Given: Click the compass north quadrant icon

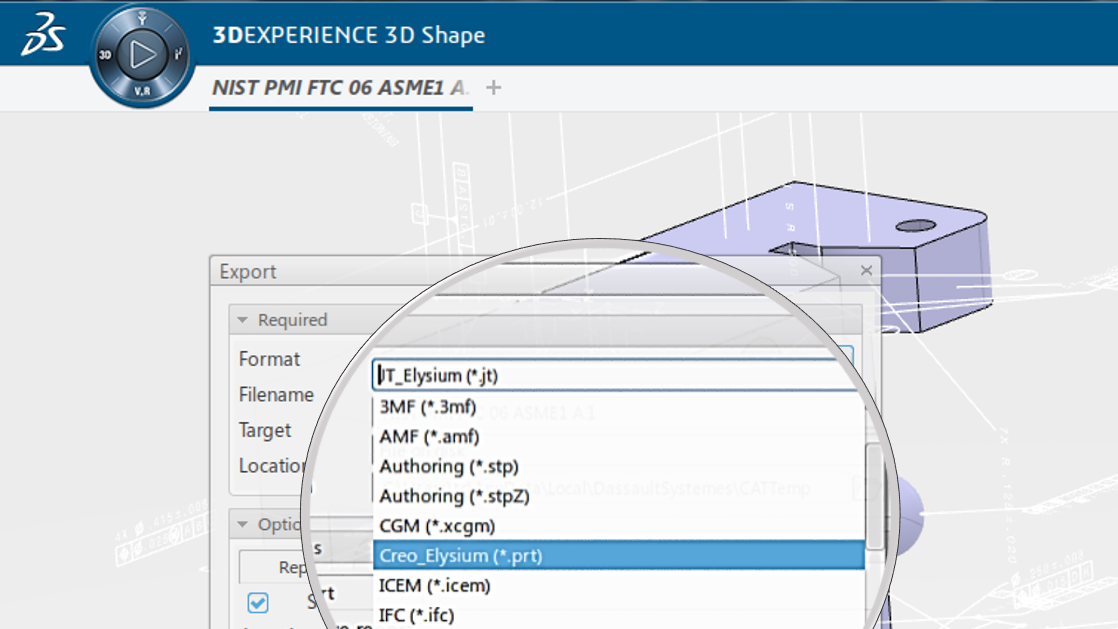Looking at the screenshot, I should (142, 19).
